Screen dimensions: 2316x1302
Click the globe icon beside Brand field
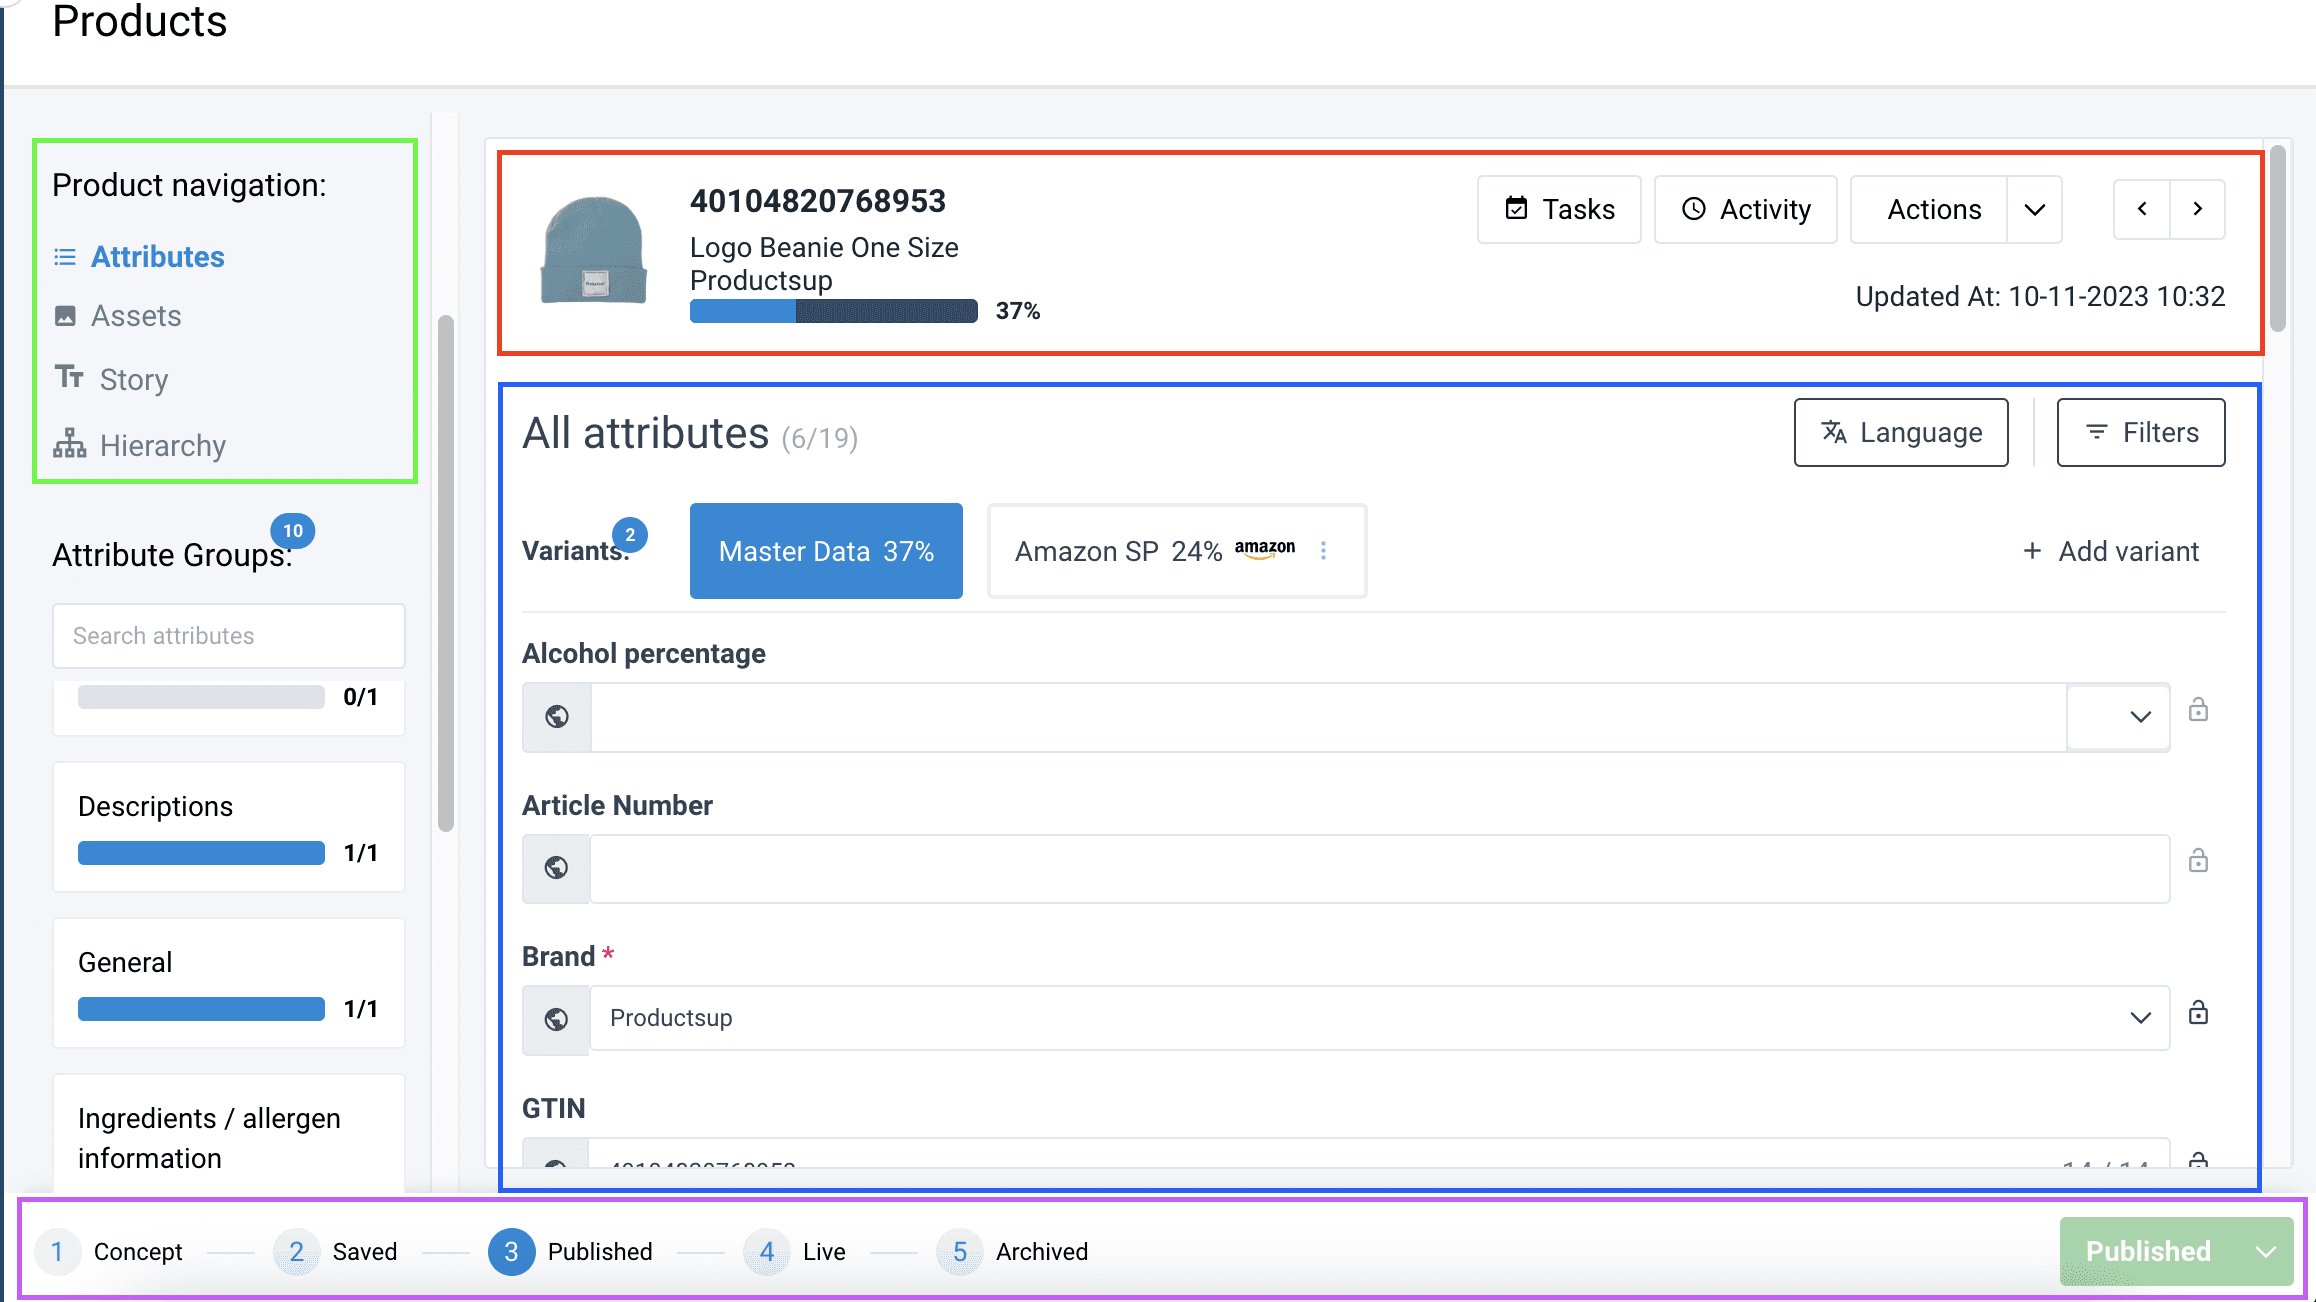[x=557, y=1019]
